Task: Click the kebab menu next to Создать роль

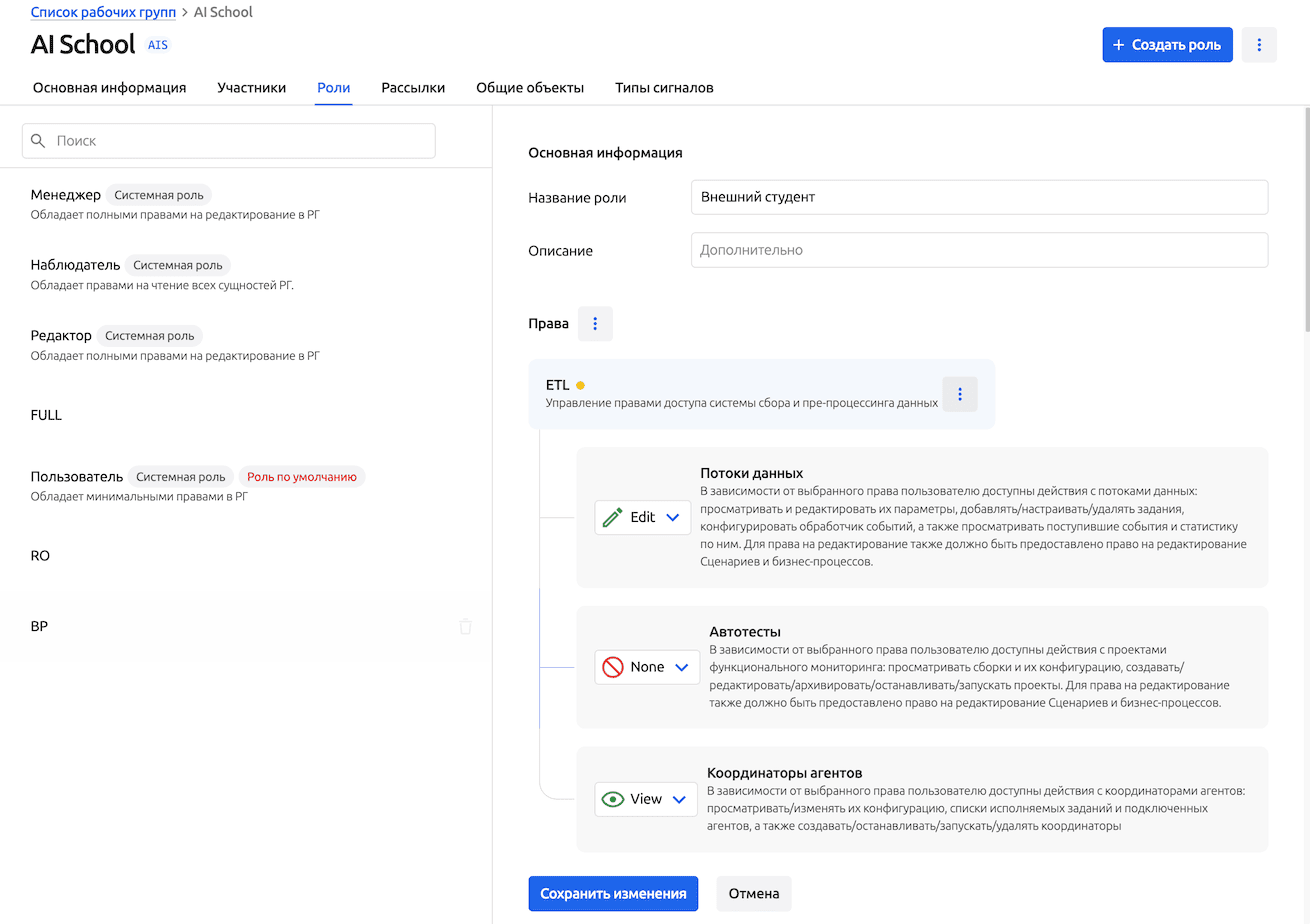Action: pyautogui.click(x=1259, y=45)
